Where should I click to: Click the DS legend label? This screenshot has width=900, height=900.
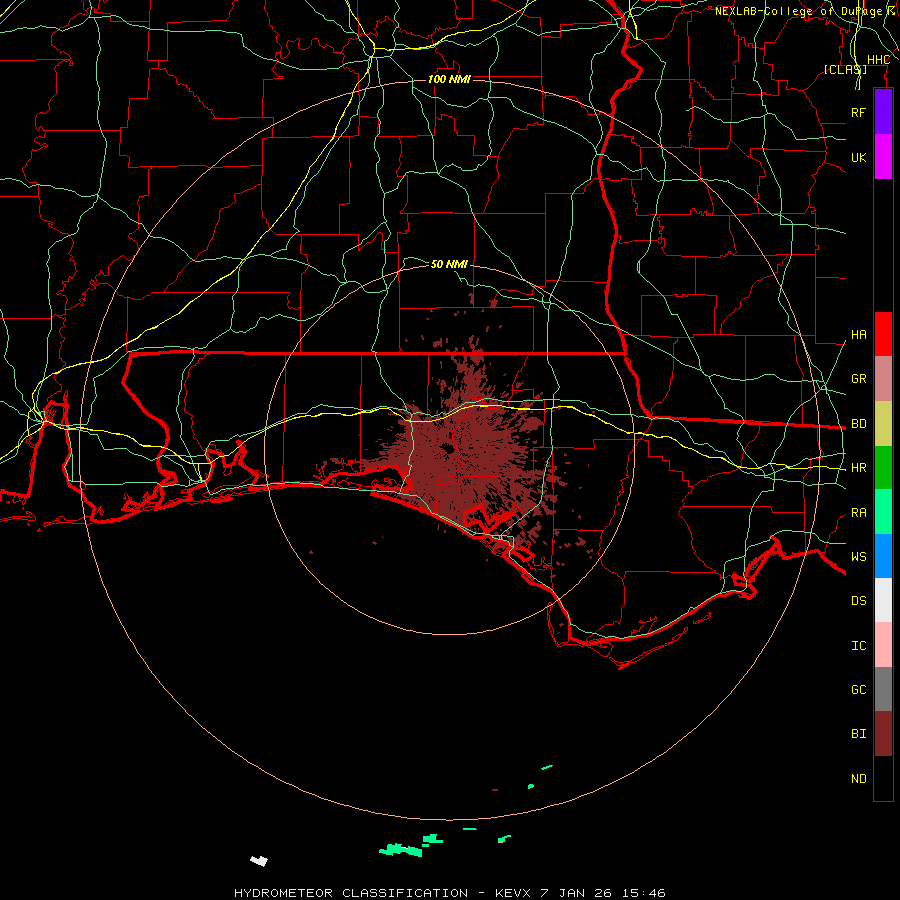coord(859,601)
